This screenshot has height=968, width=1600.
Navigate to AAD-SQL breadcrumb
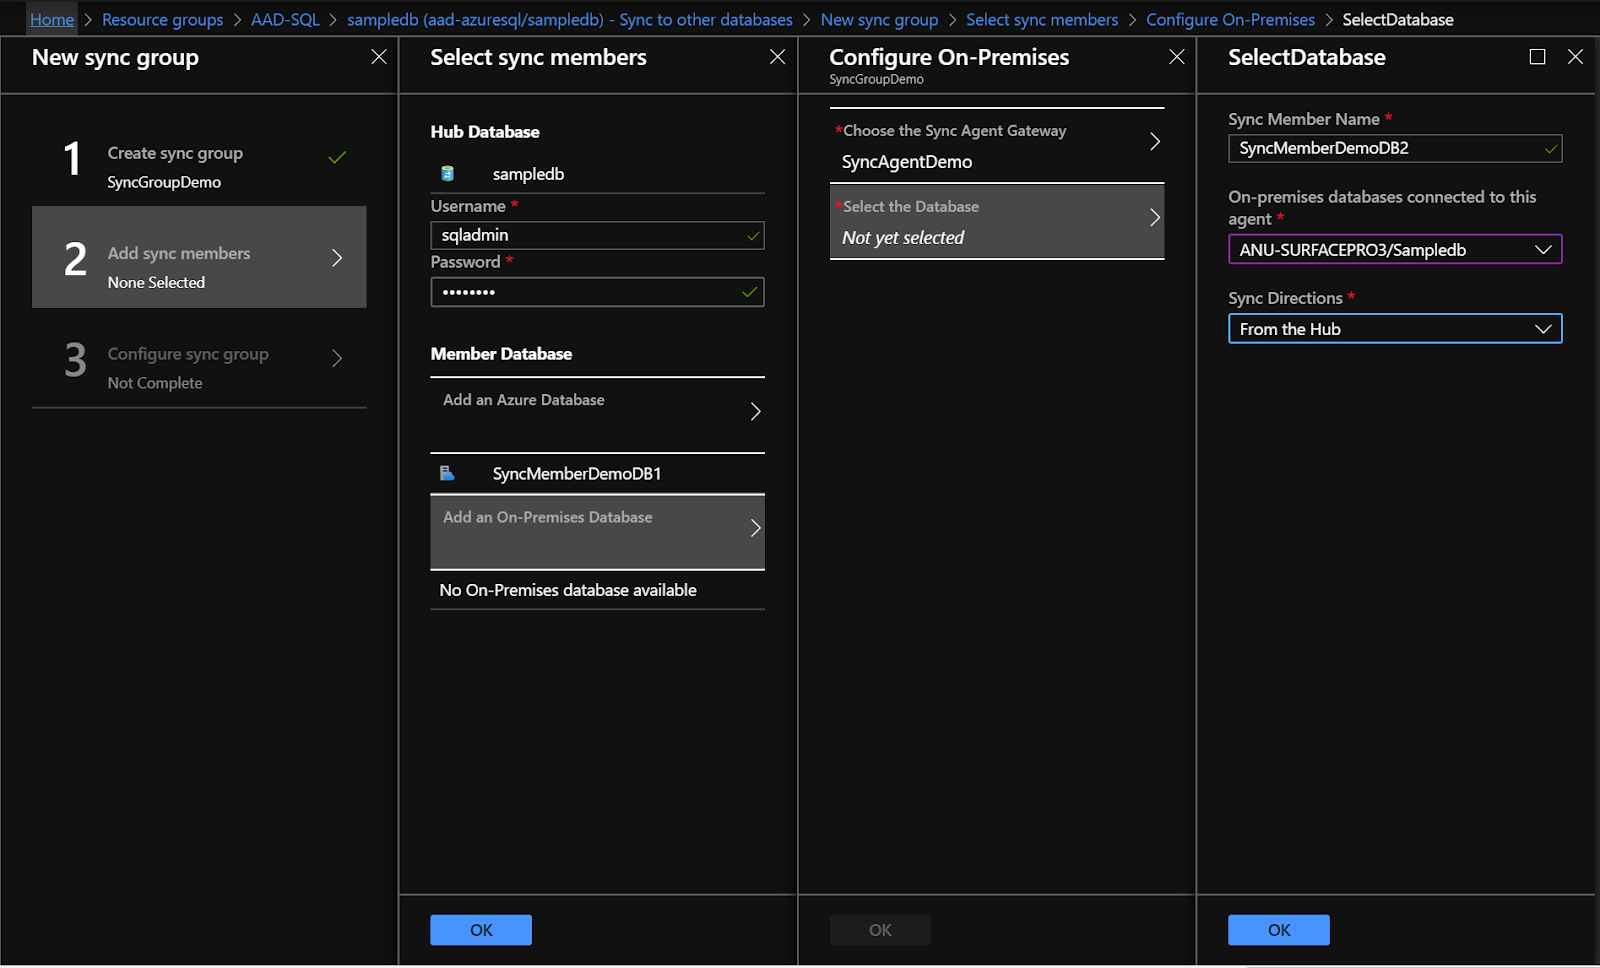(x=285, y=19)
